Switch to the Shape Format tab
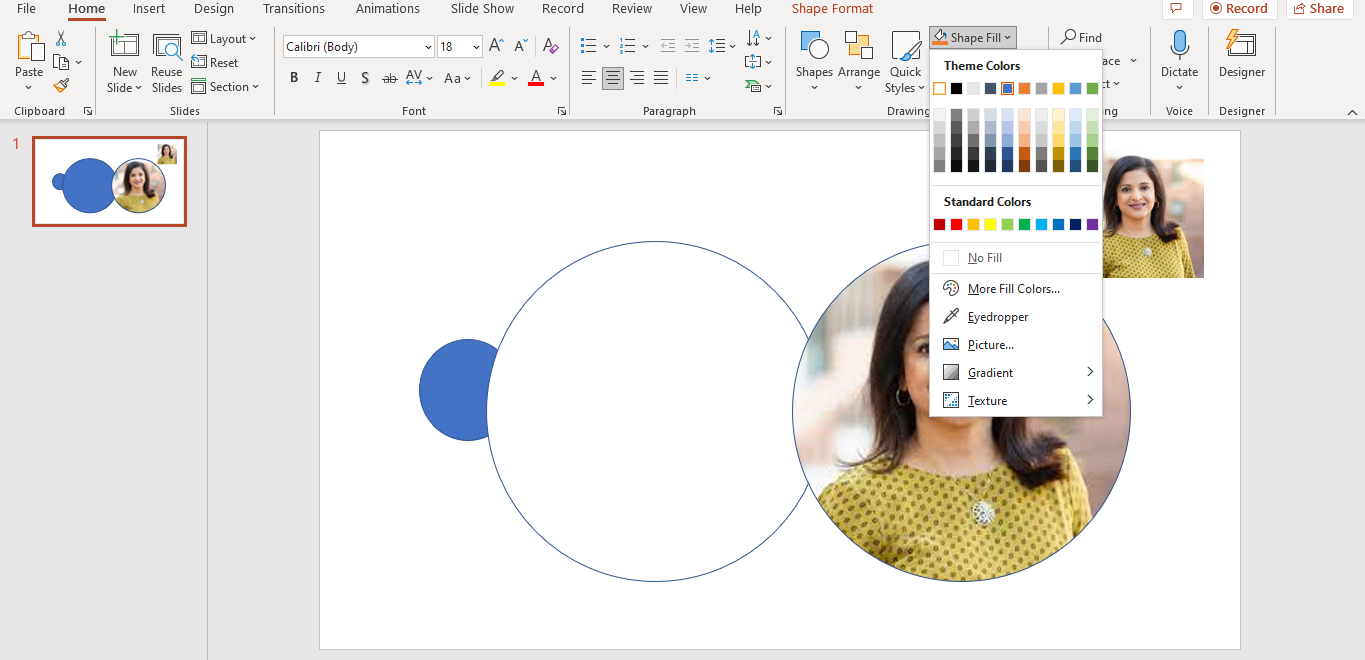Image resolution: width=1365 pixels, height=660 pixels. point(832,9)
